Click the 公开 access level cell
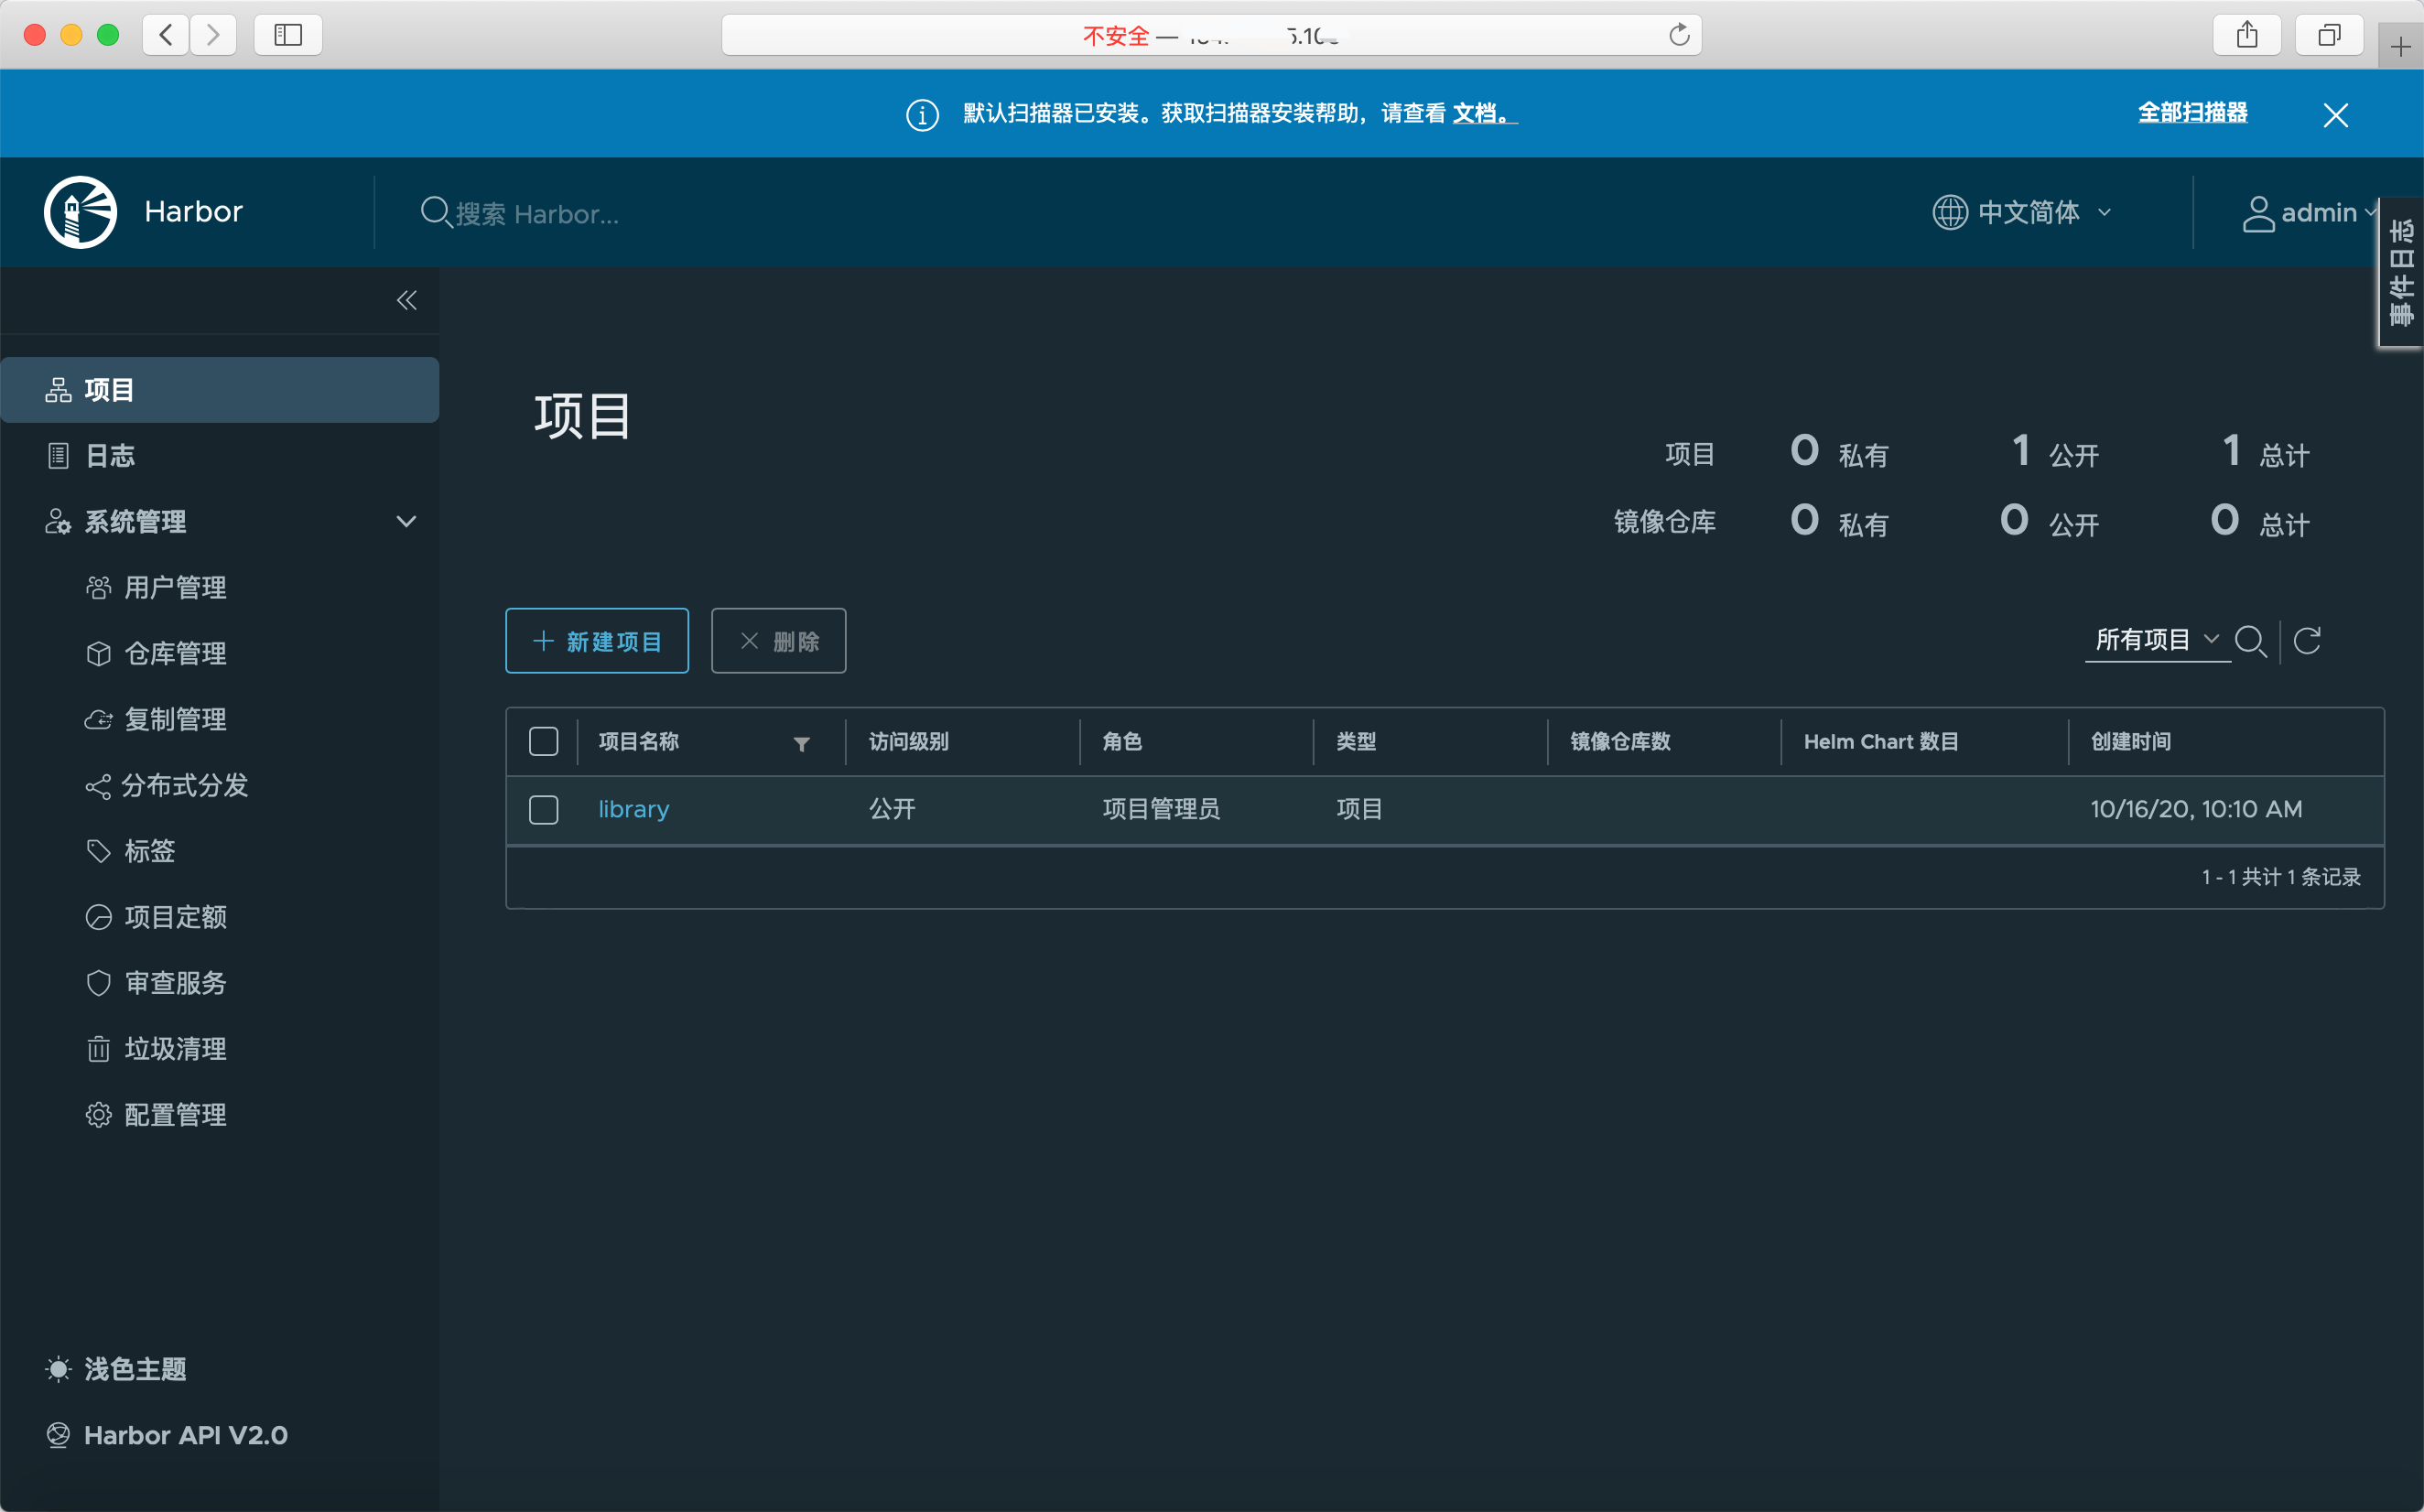 [x=892, y=810]
